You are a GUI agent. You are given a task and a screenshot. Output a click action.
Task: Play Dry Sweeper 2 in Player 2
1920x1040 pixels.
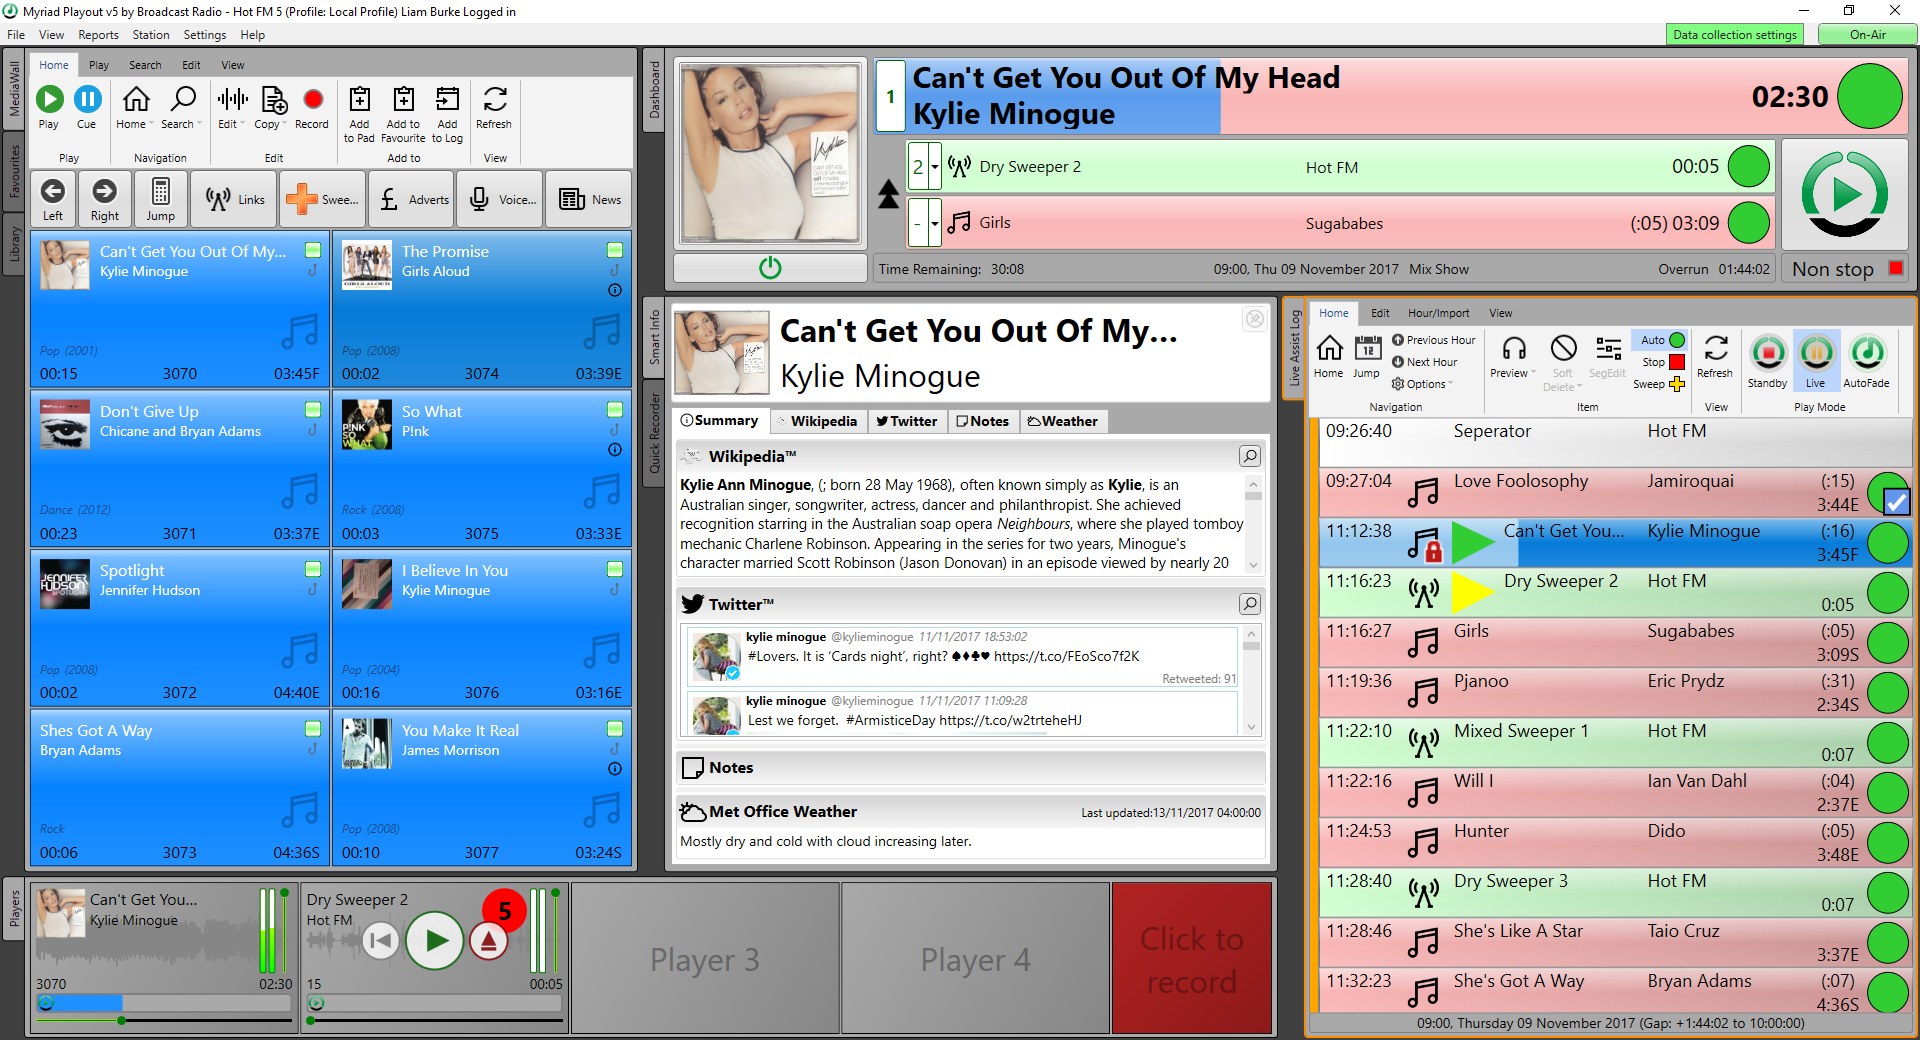435,940
